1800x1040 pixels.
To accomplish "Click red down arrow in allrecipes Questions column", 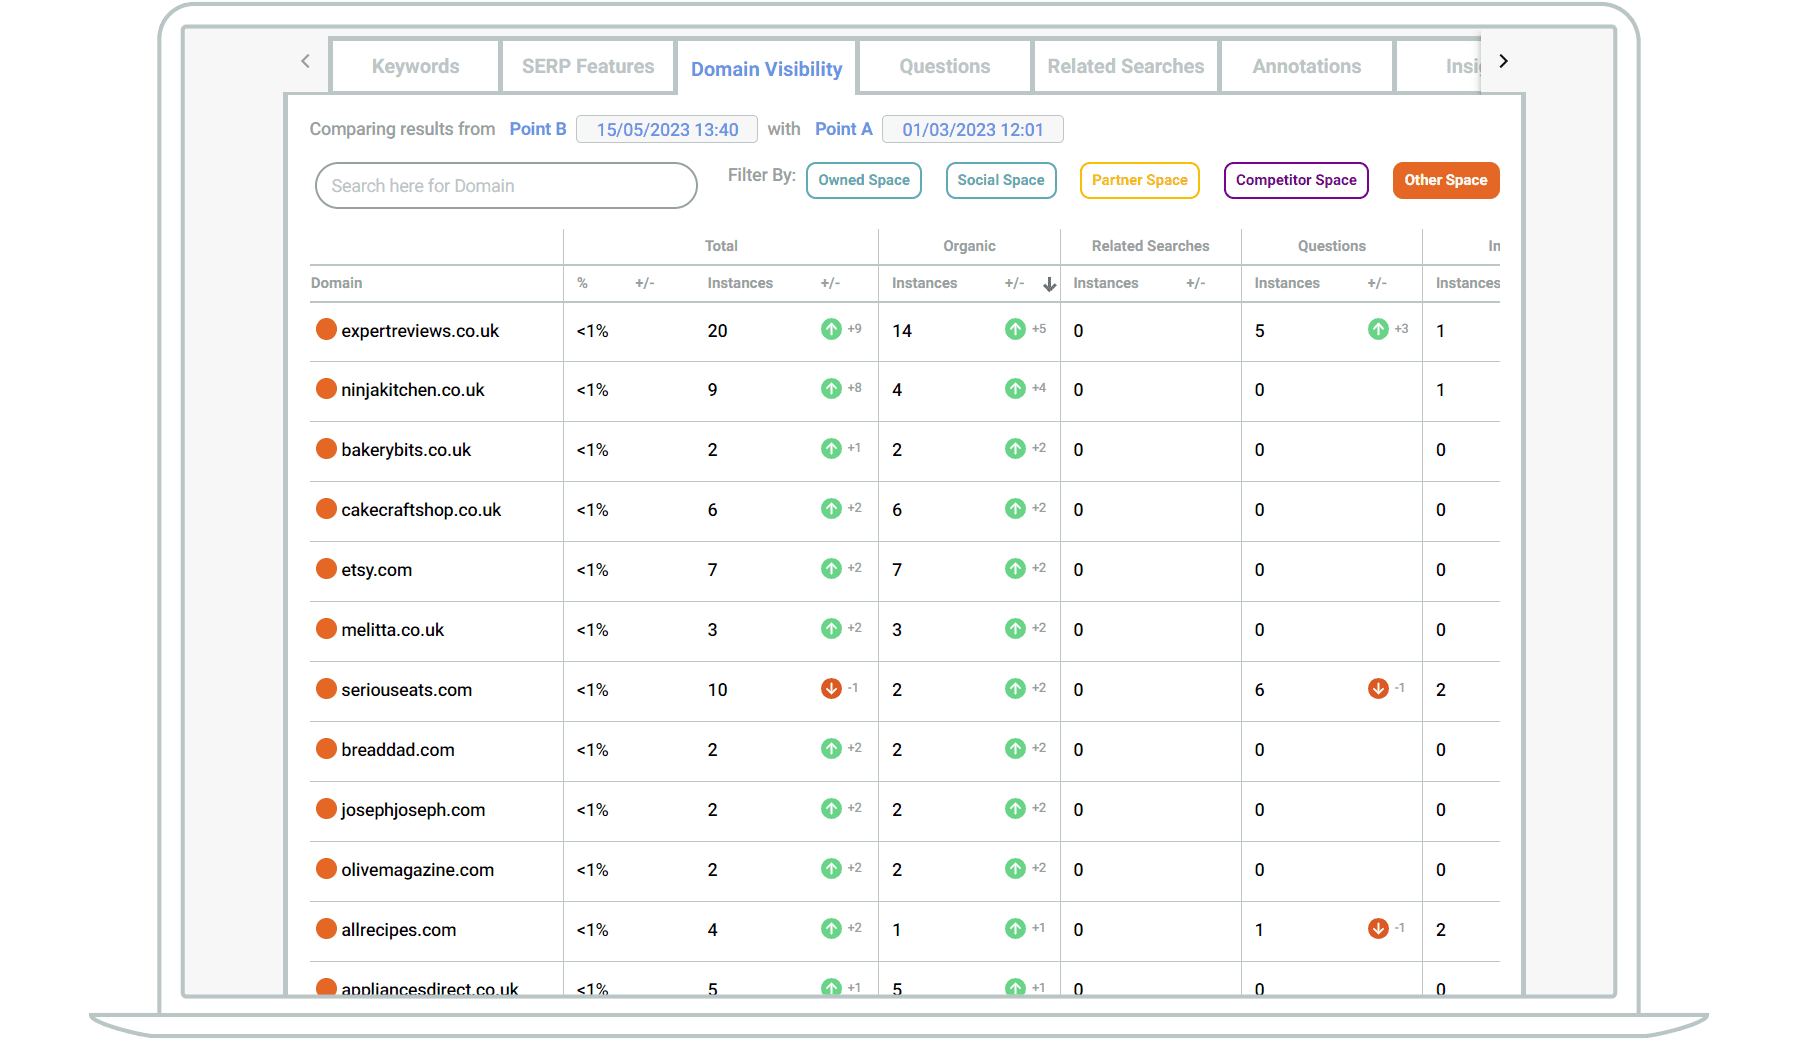I will click(1378, 928).
